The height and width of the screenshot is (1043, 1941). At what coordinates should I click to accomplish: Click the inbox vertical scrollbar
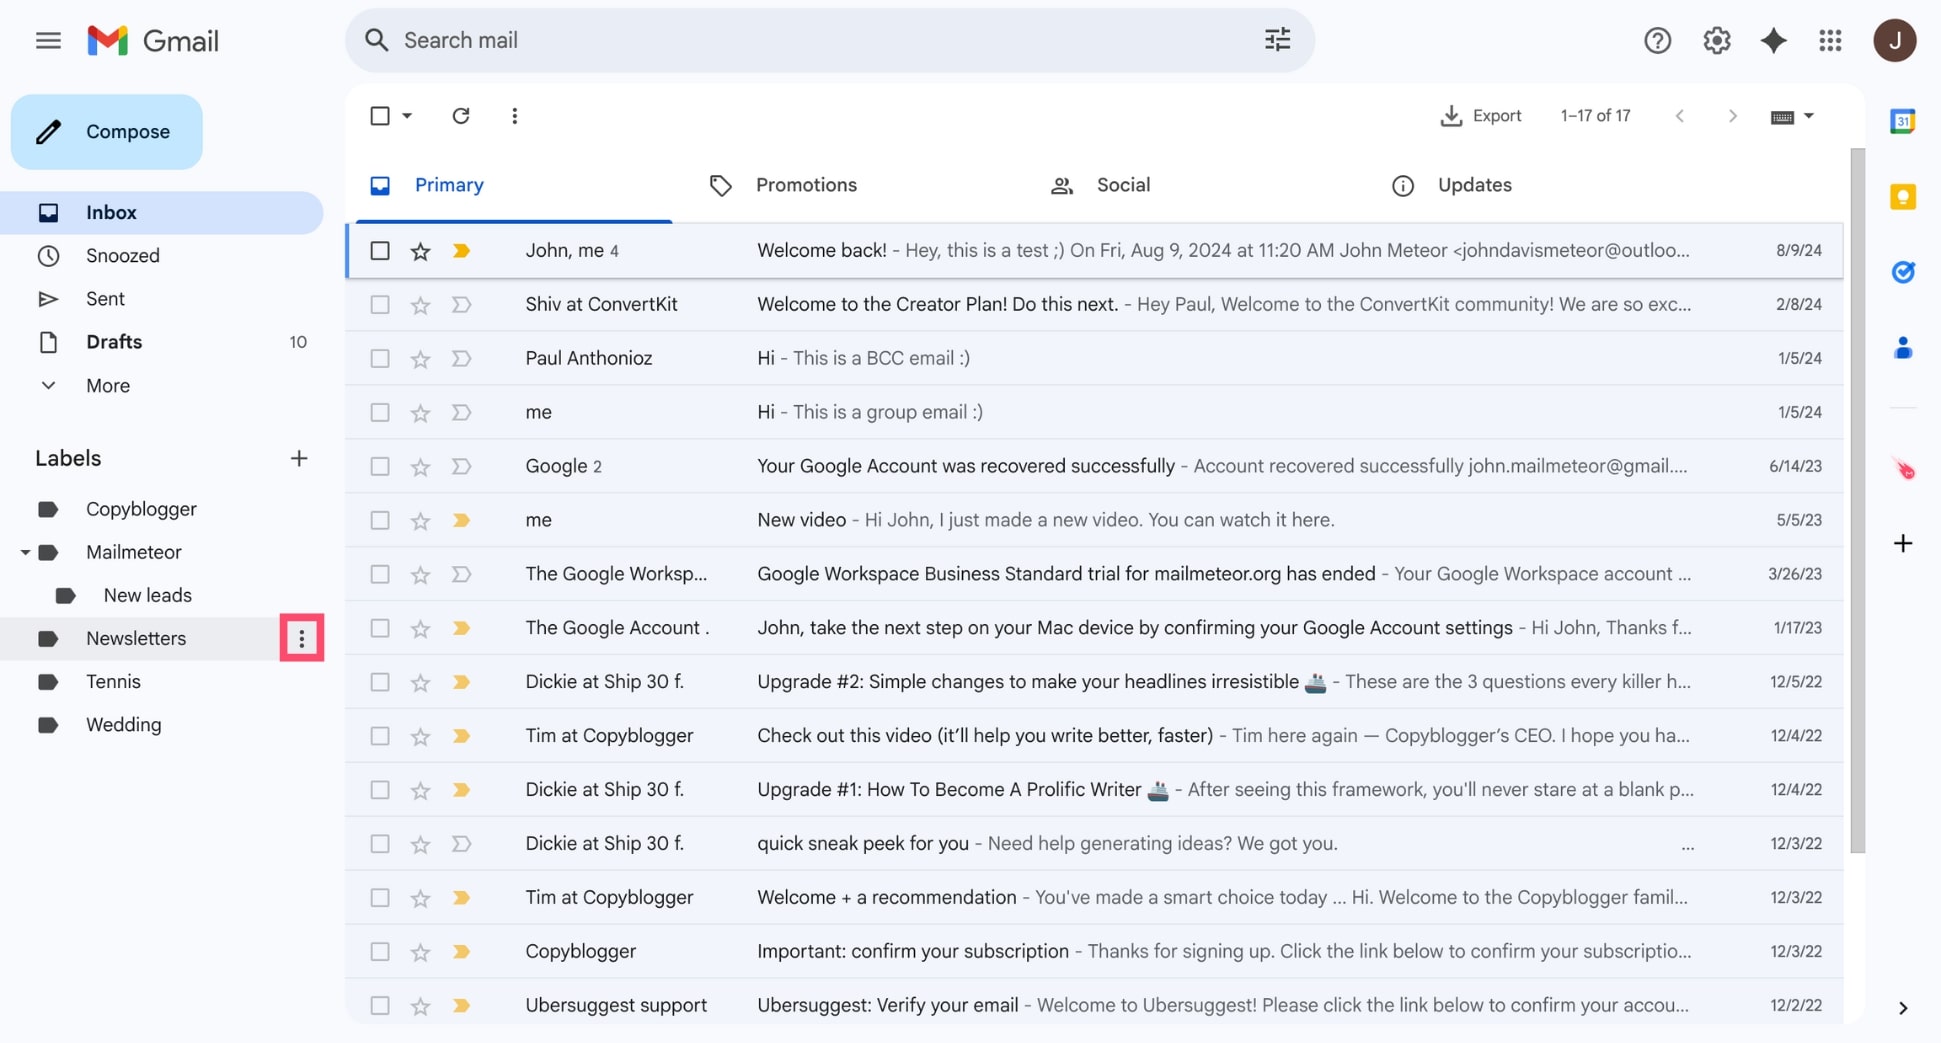click(1857, 500)
